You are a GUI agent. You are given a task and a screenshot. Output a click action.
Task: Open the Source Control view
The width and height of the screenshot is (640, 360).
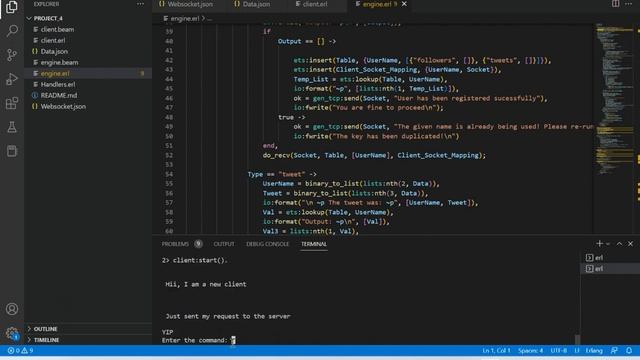[x=12, y=55]
